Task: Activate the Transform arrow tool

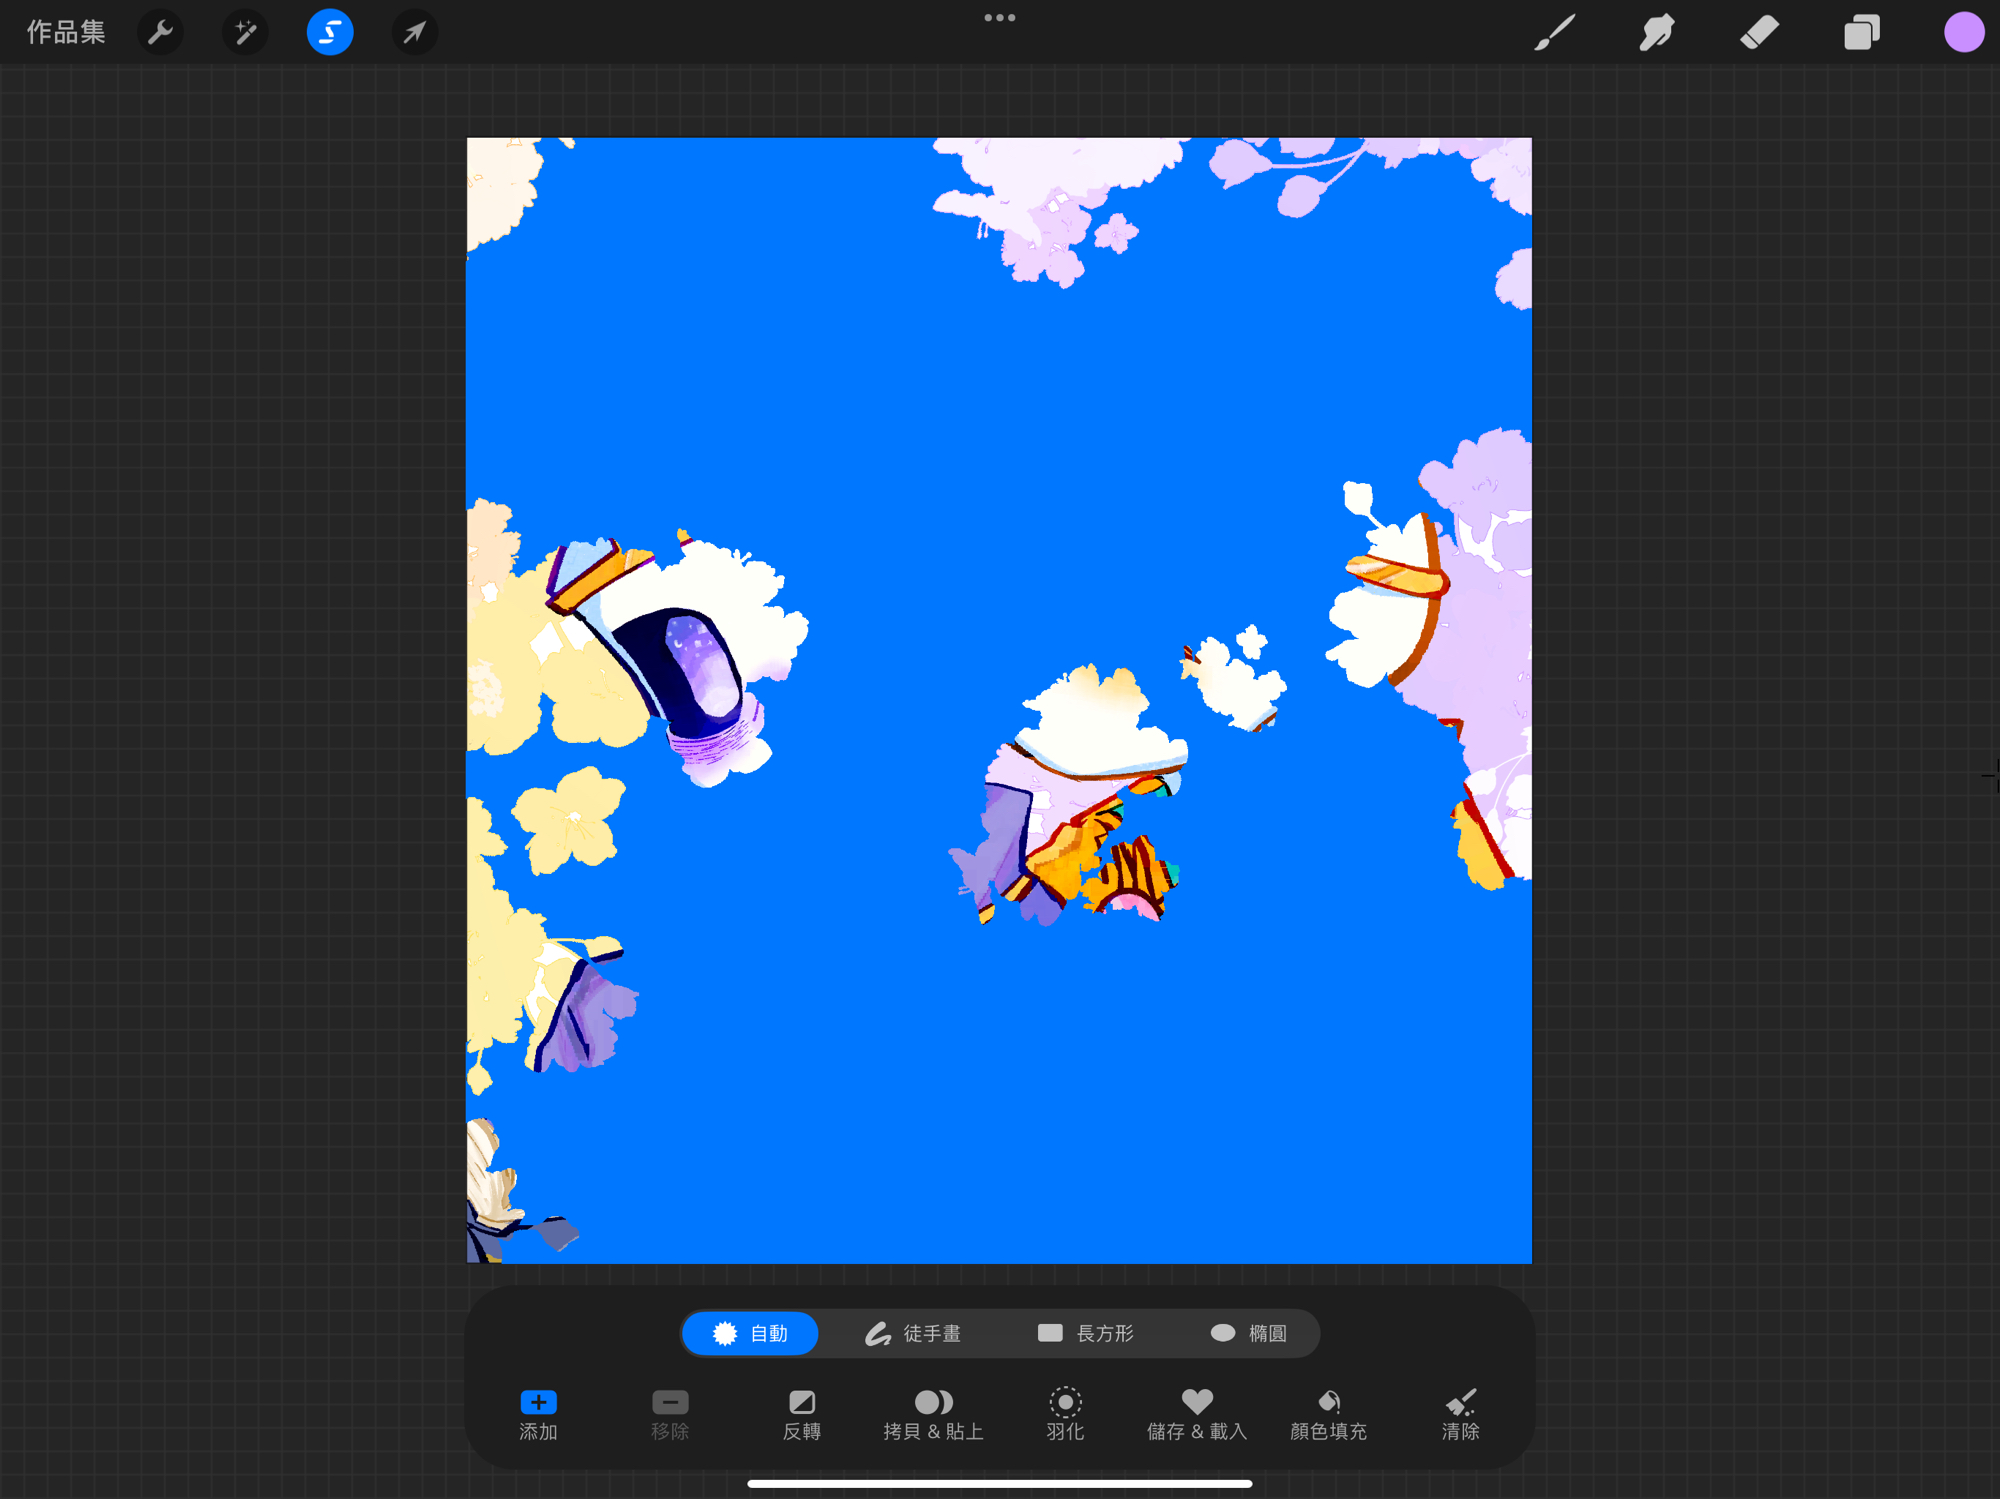Action: coord(414,33)
